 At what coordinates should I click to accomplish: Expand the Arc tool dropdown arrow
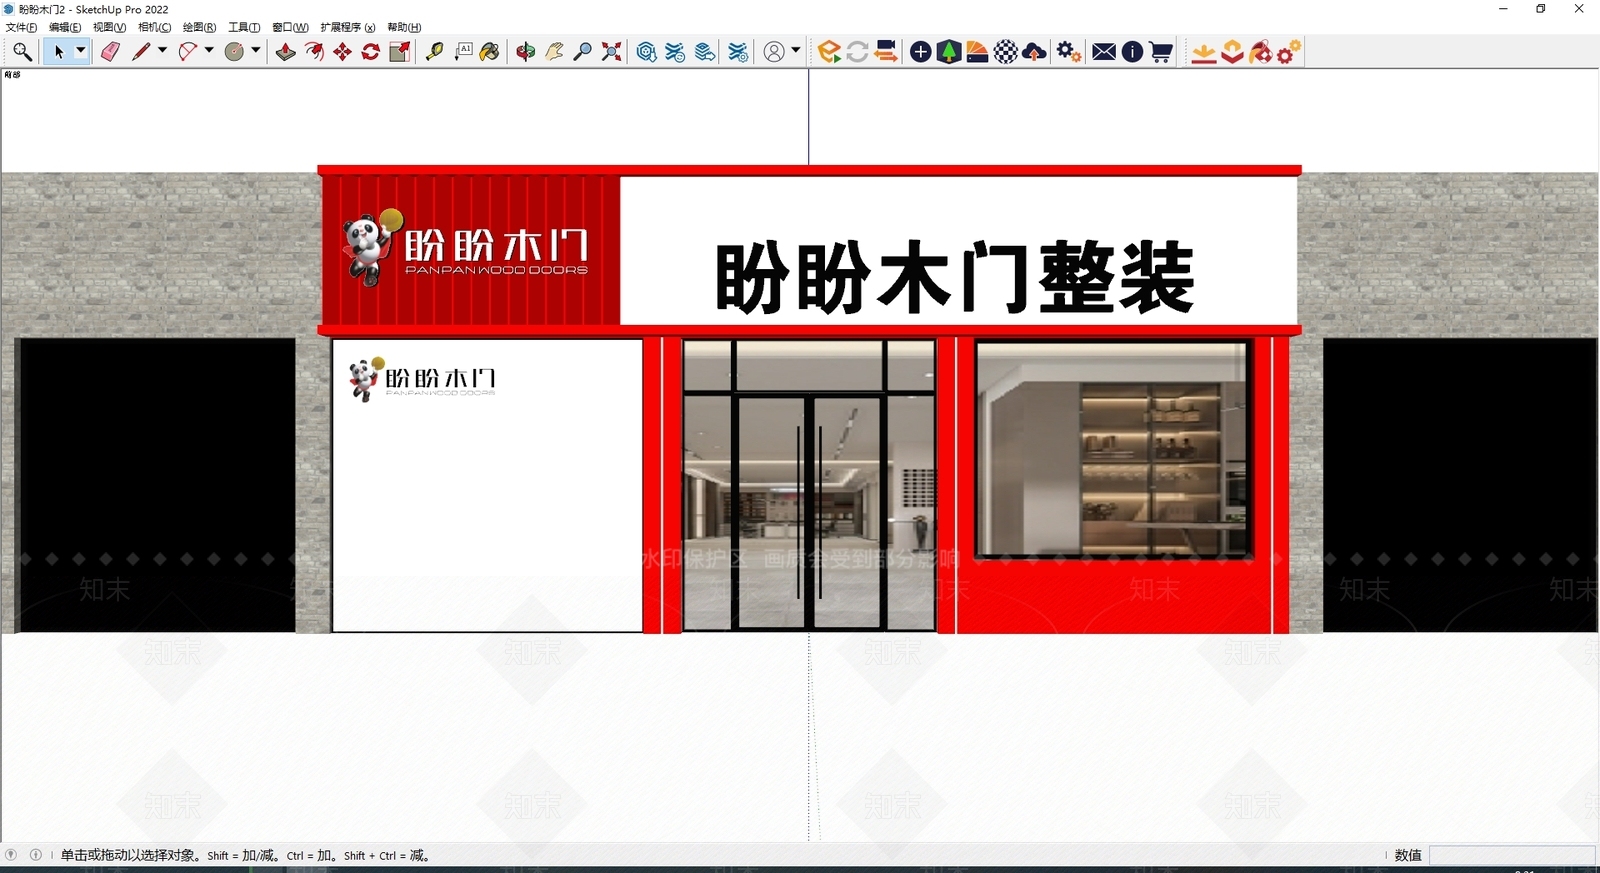point(209,50)
